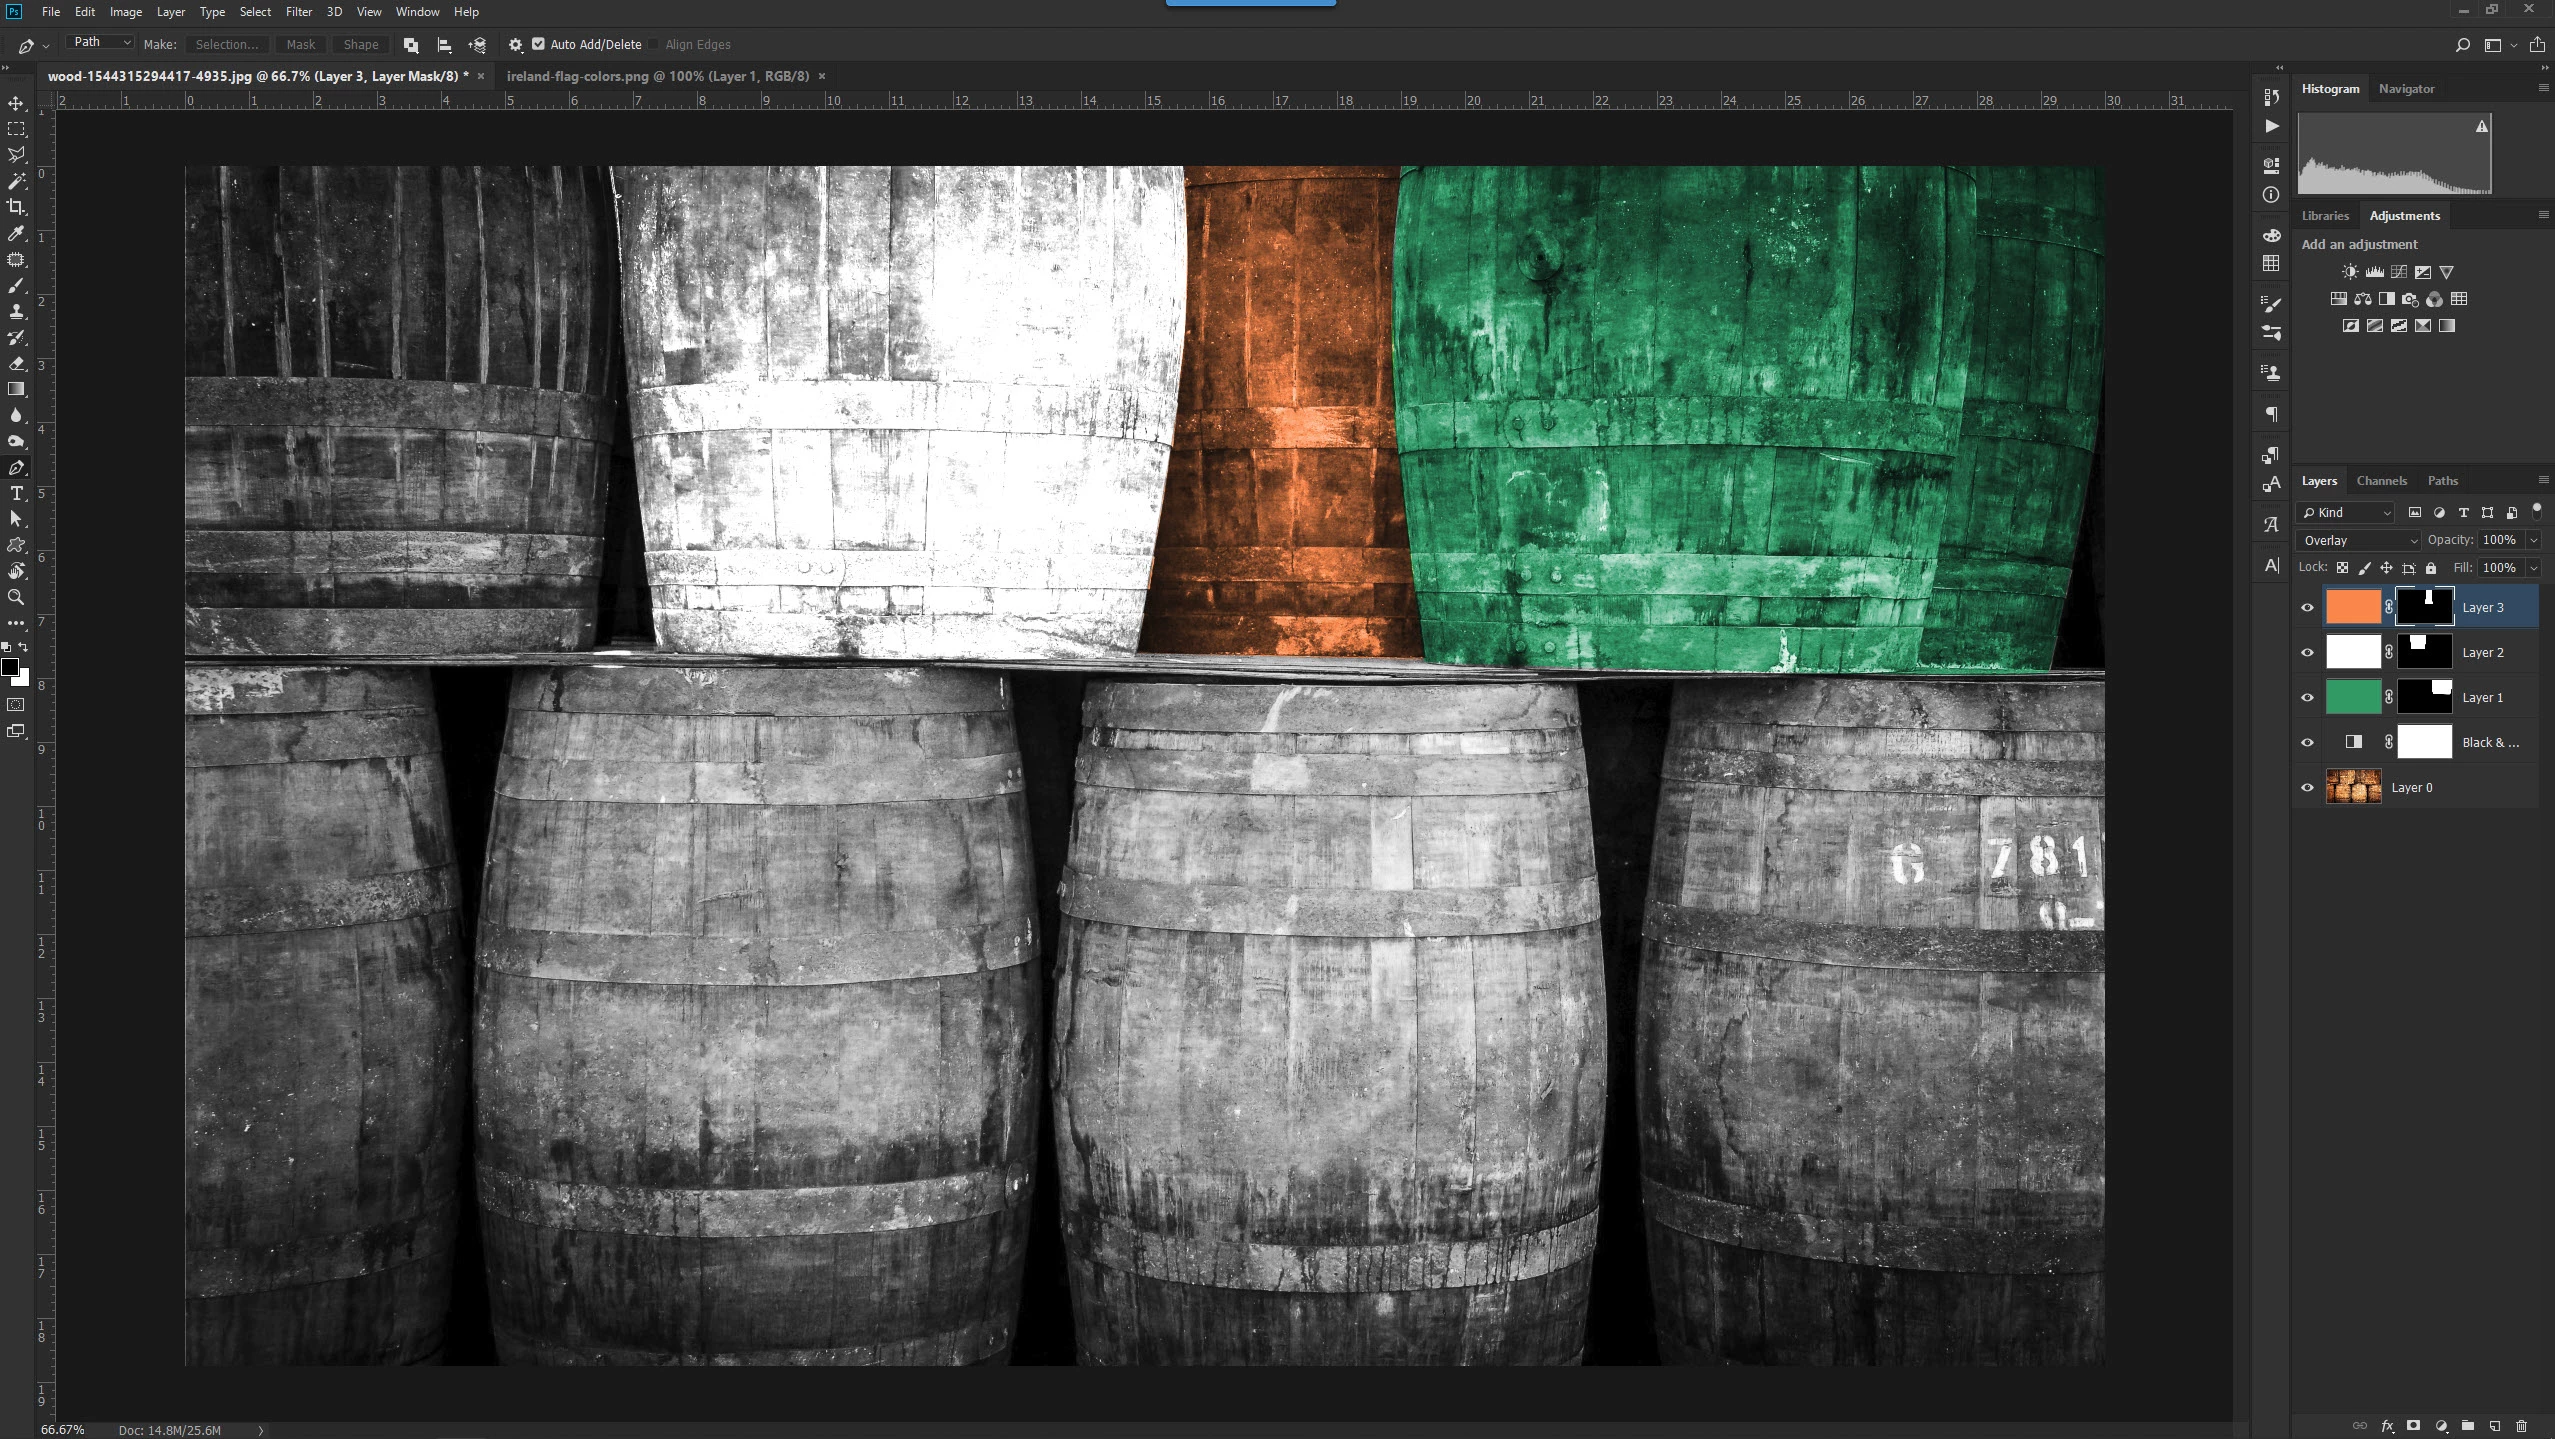Screen dimensions: 2555x1439
Task: Add Brightness/Contrast adjustment icon
Action: [2350, 272]
